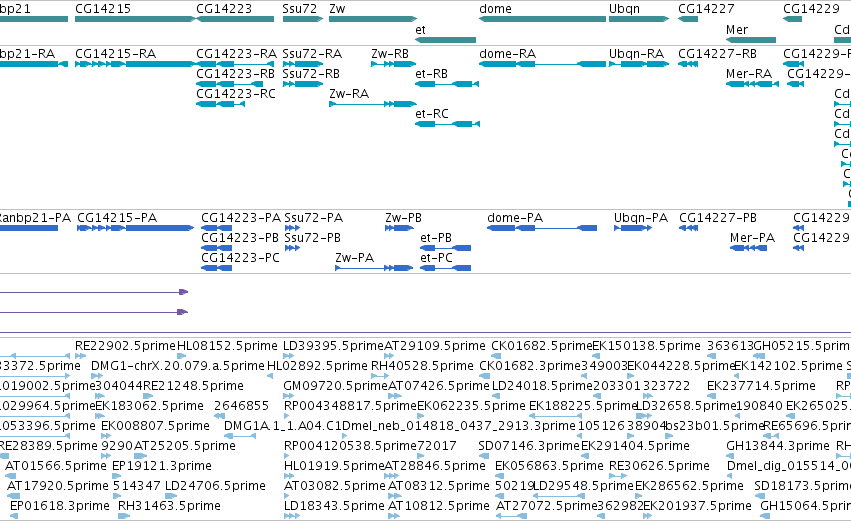Click the CG14227 gene label
Image resolution: width=851 pixels, height=521 pixels.
[x=706, y=9]
